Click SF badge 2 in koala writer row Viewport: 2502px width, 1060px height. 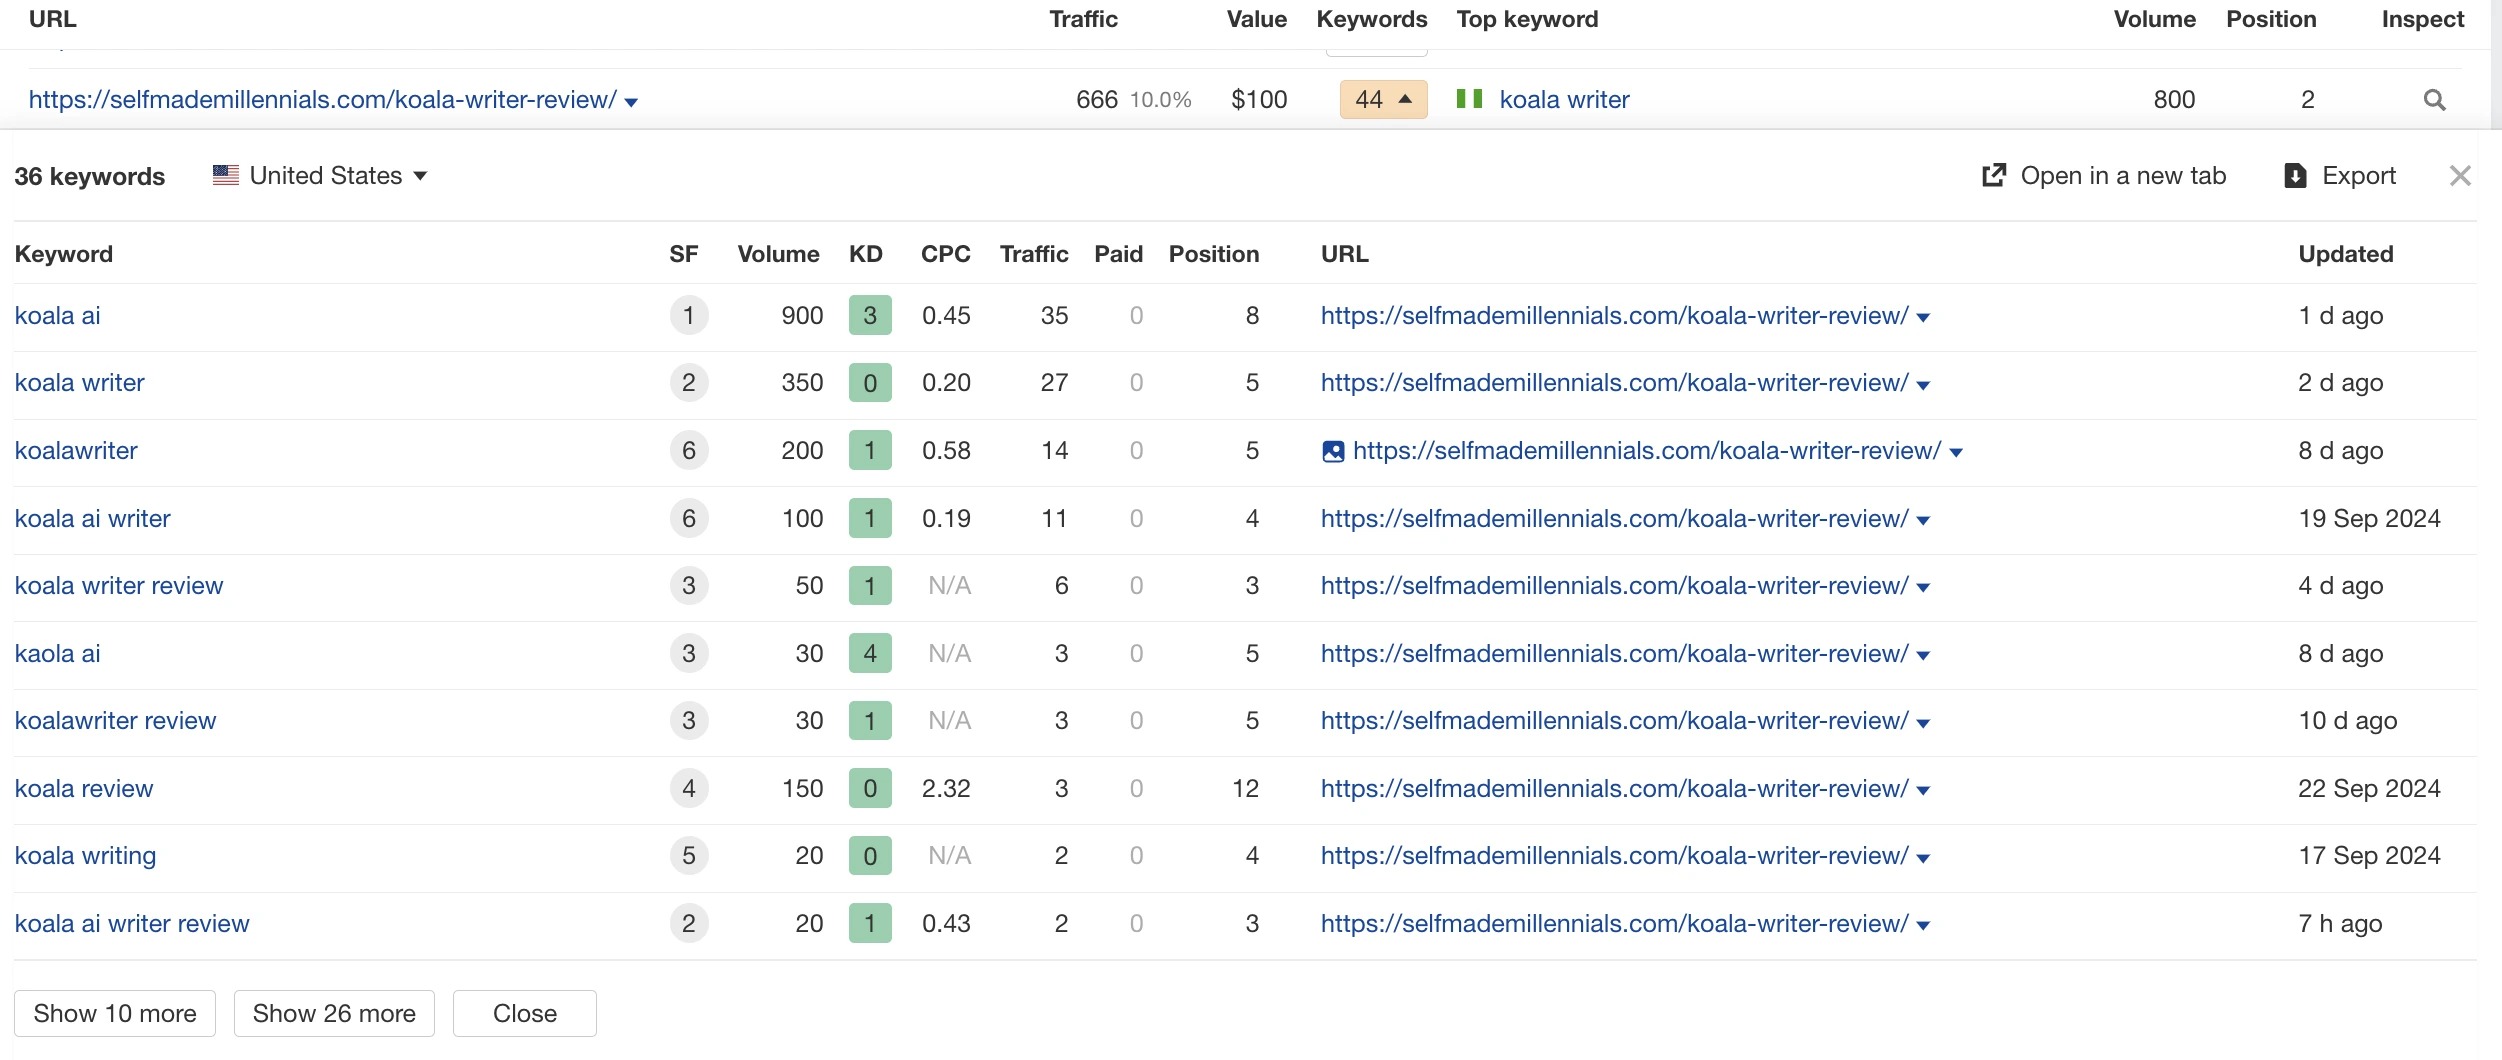coord(689,383)
